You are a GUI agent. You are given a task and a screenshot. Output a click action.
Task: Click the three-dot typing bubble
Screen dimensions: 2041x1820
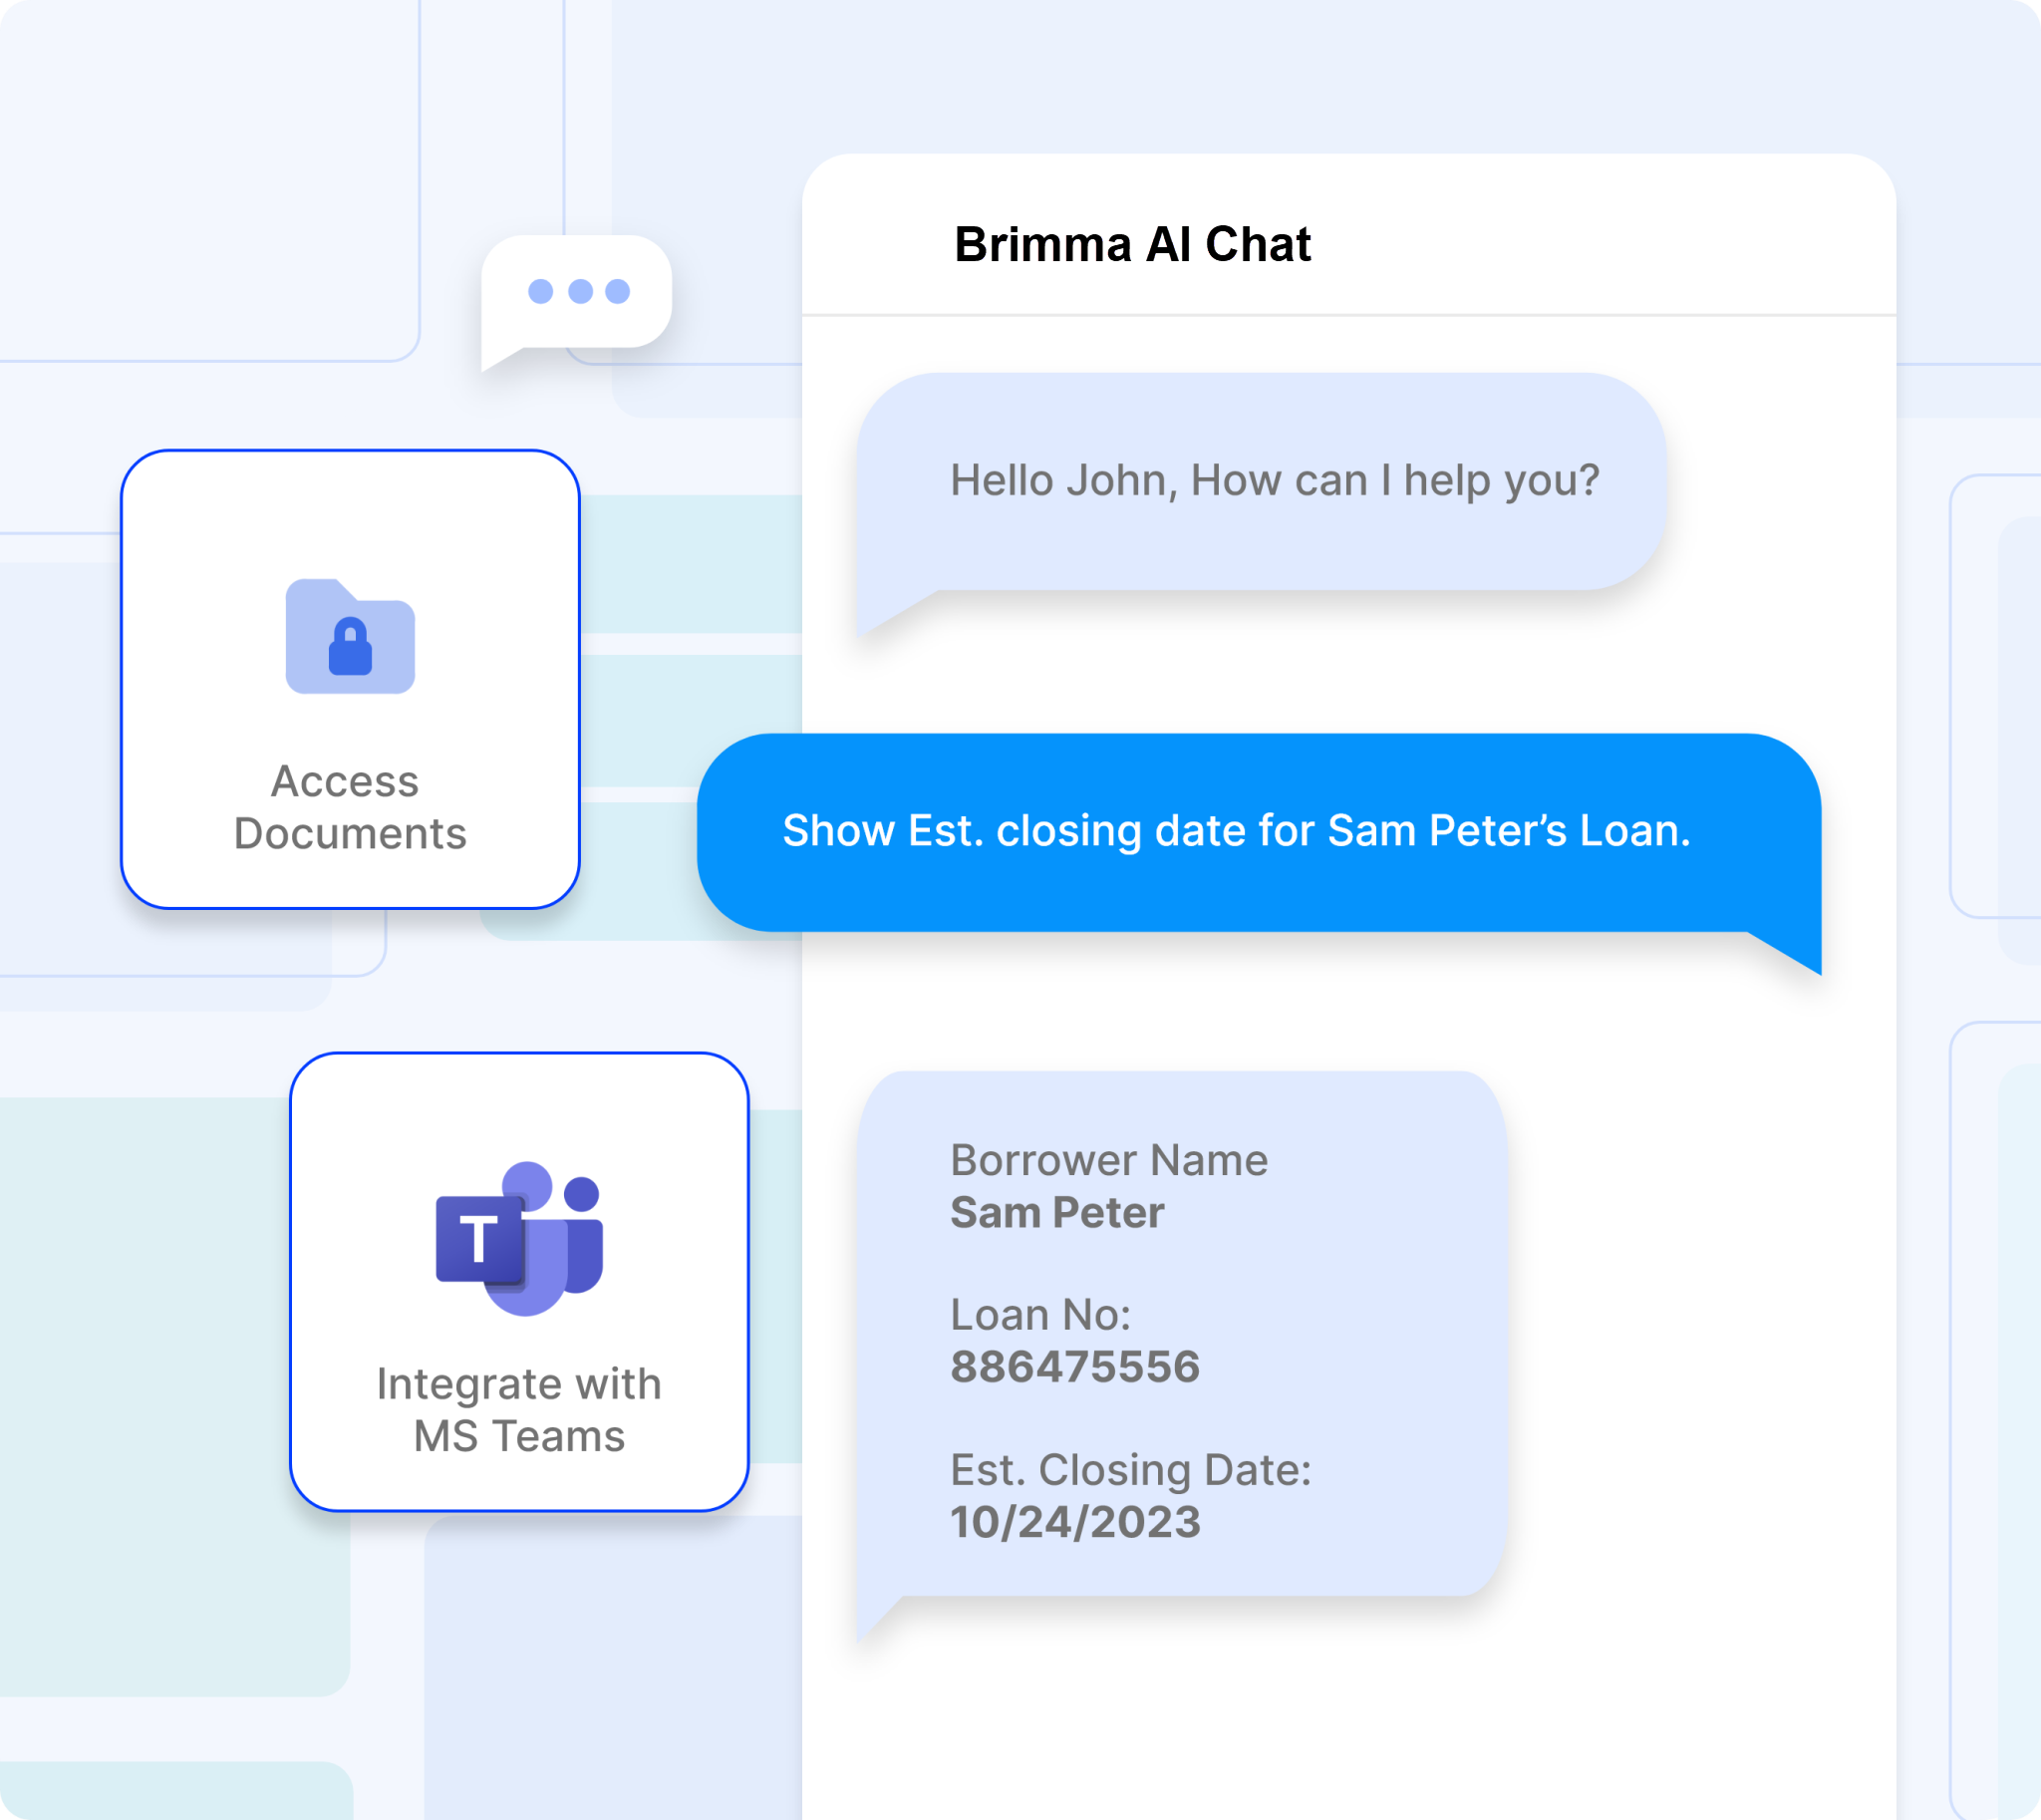576,293
